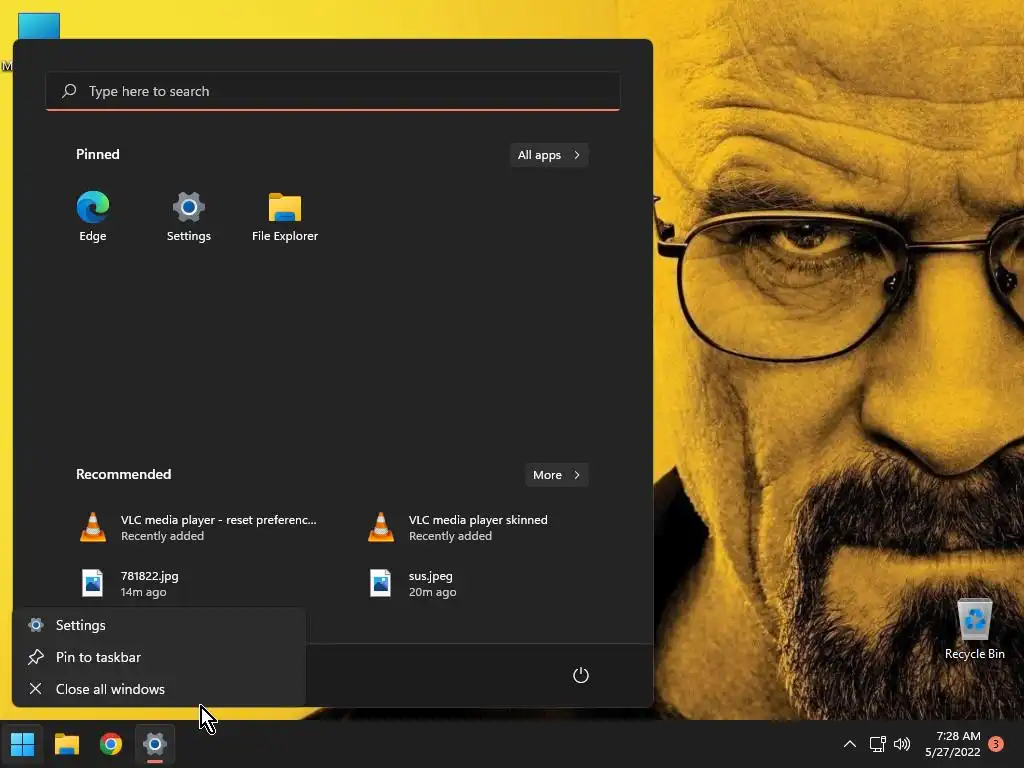
Task: Select the blue desktop icon at top-left
Action: (39, 26)
